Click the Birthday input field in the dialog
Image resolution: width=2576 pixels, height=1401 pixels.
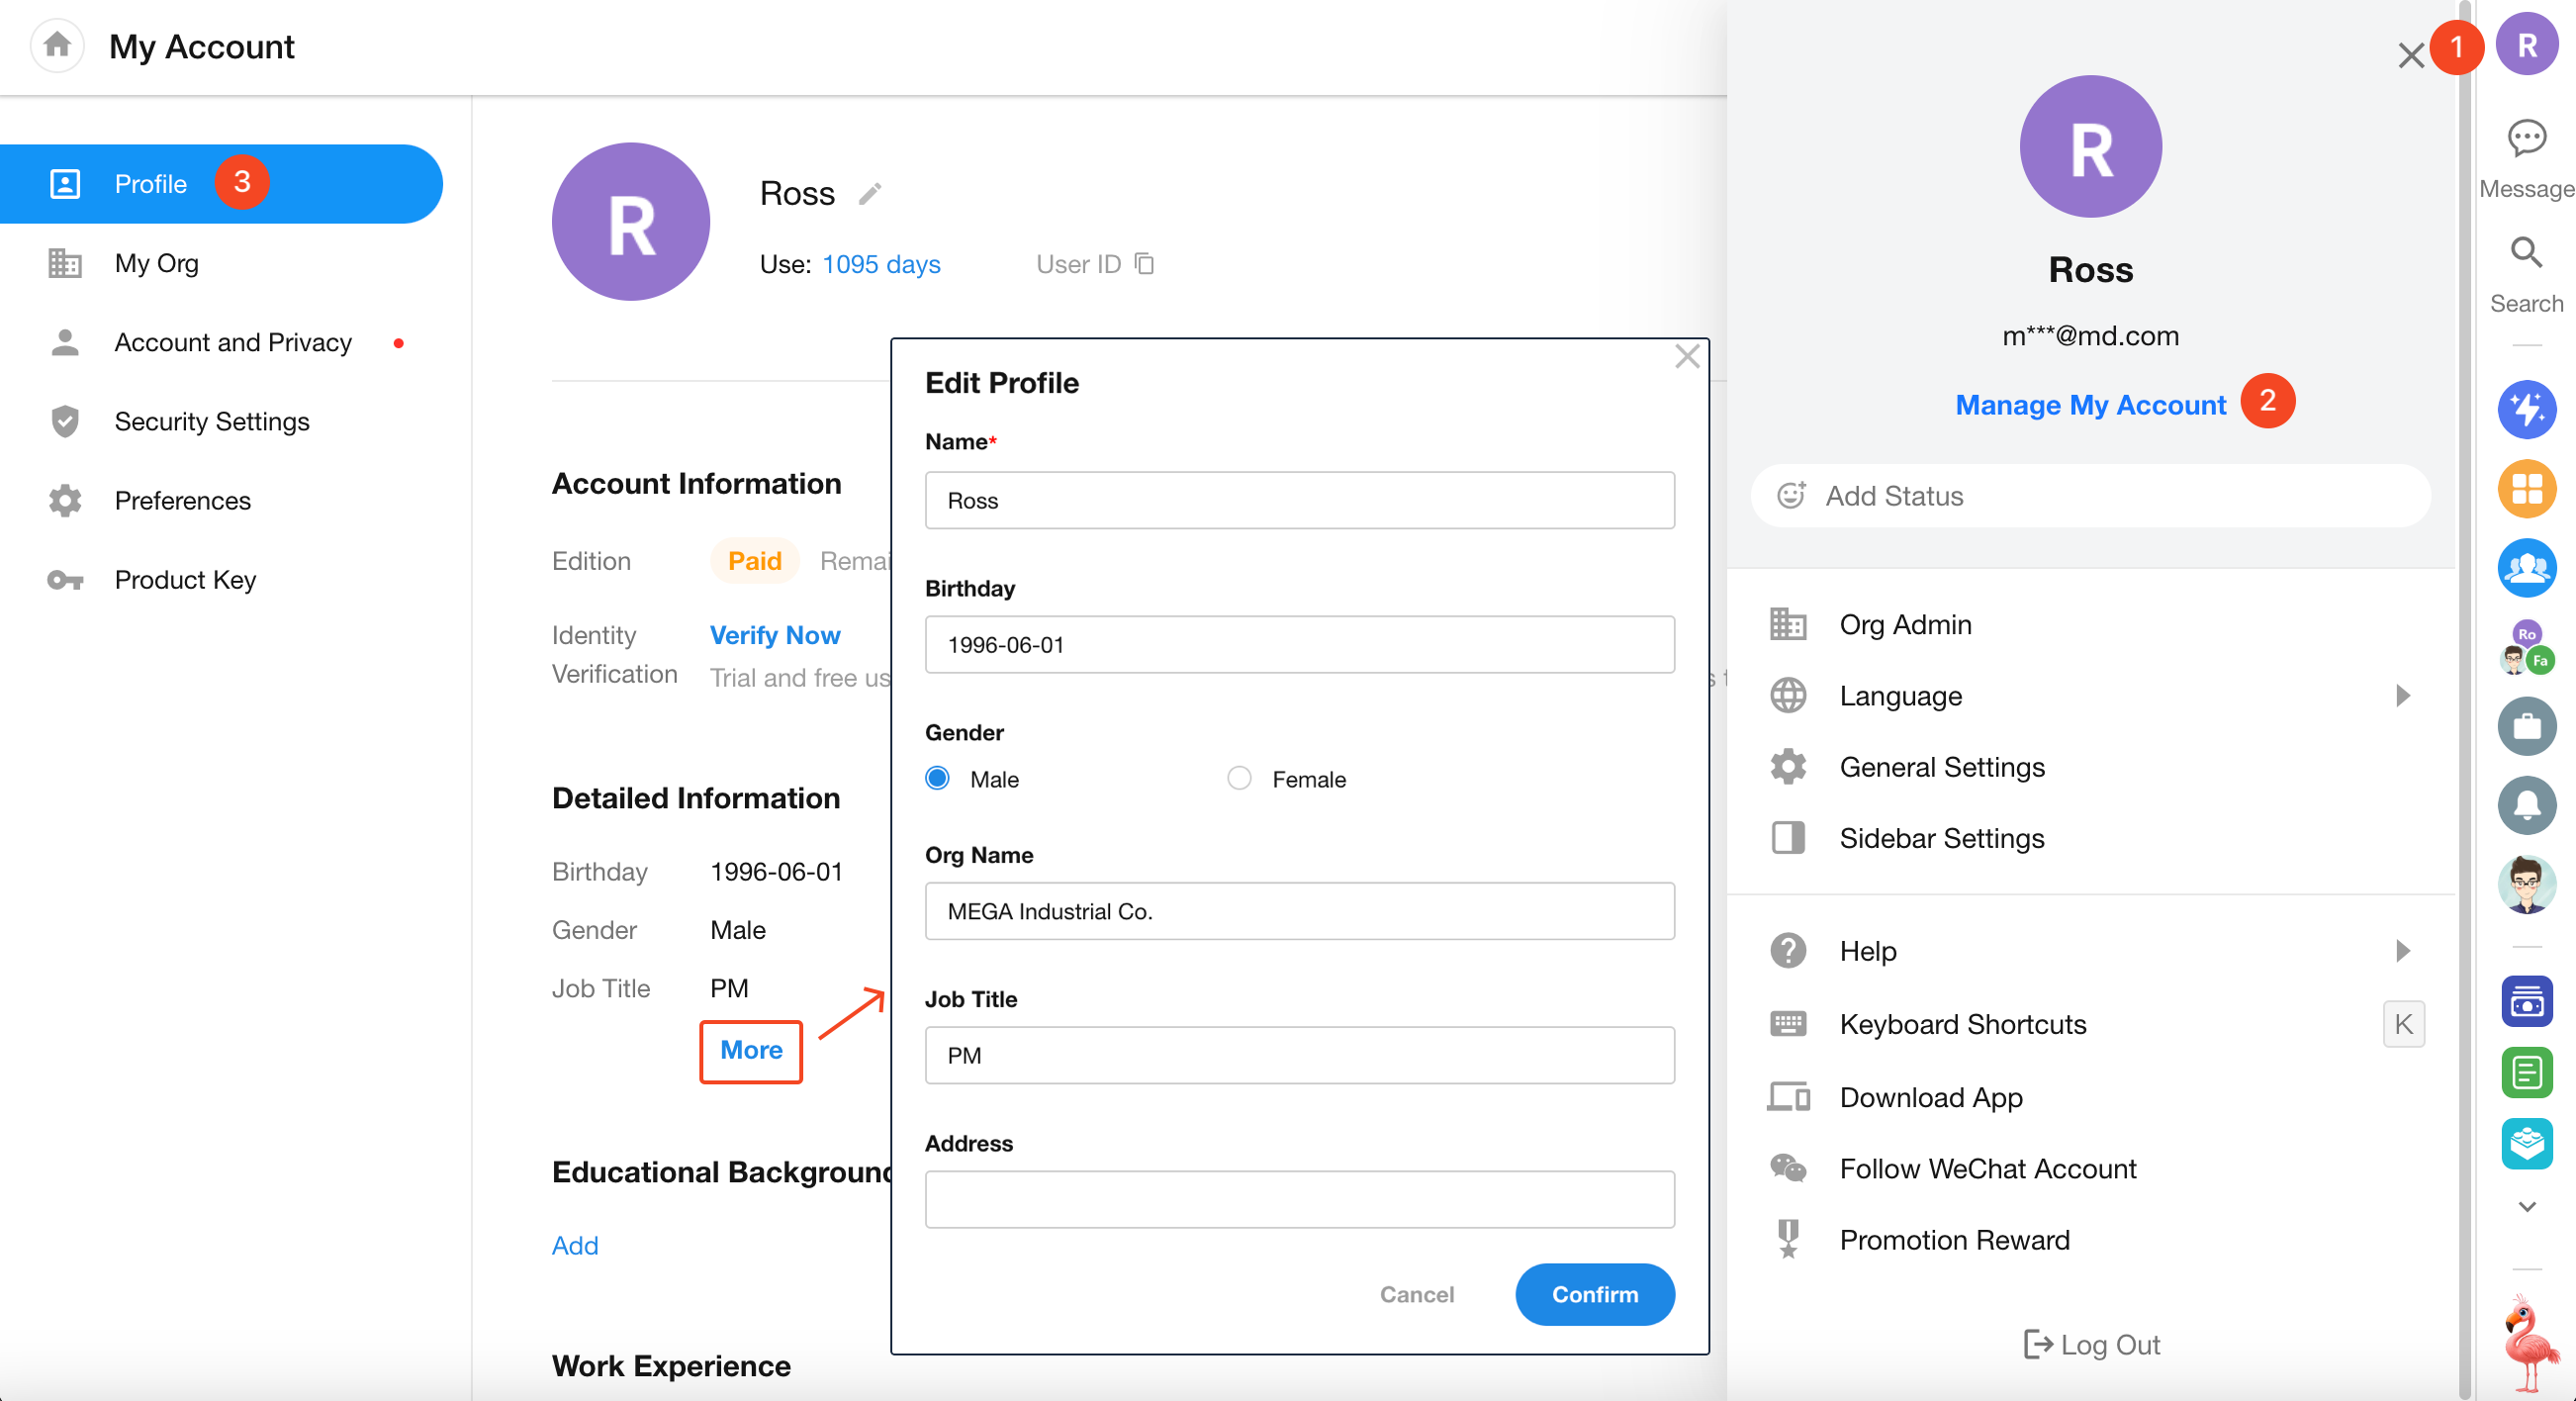click(x=1299, y=645)
